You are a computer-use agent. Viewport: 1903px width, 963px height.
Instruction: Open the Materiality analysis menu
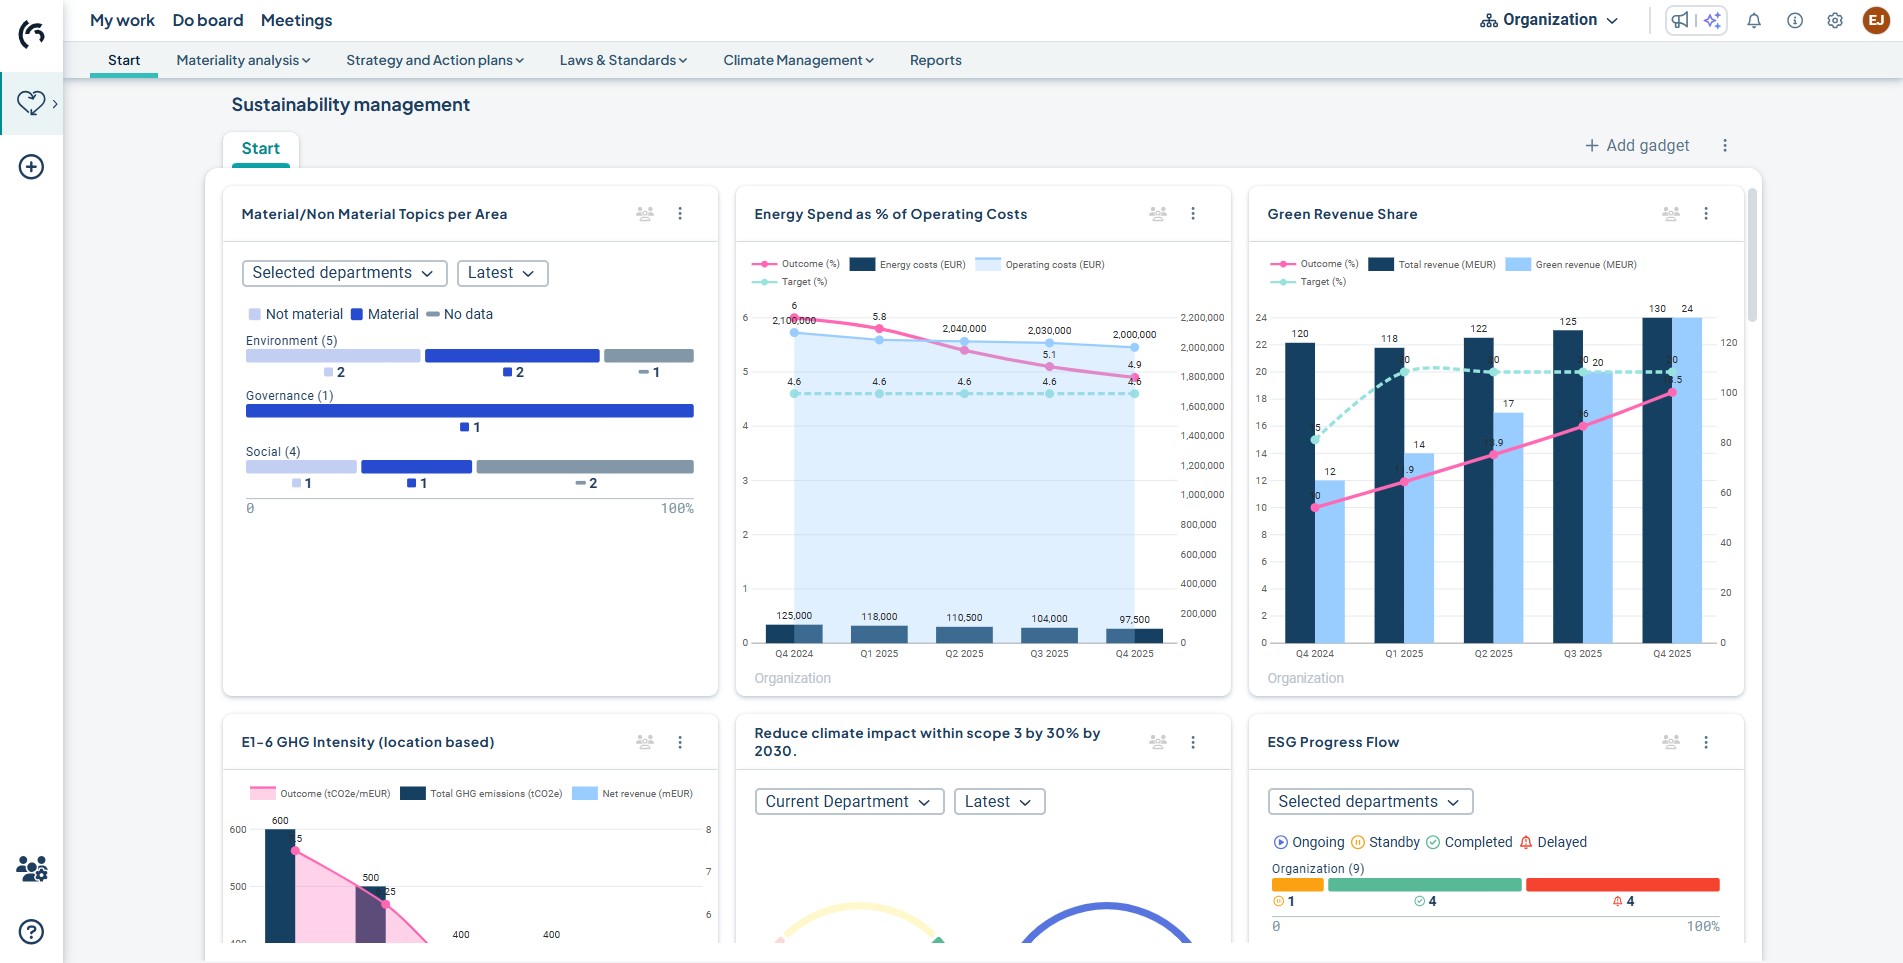click(243, 61)
